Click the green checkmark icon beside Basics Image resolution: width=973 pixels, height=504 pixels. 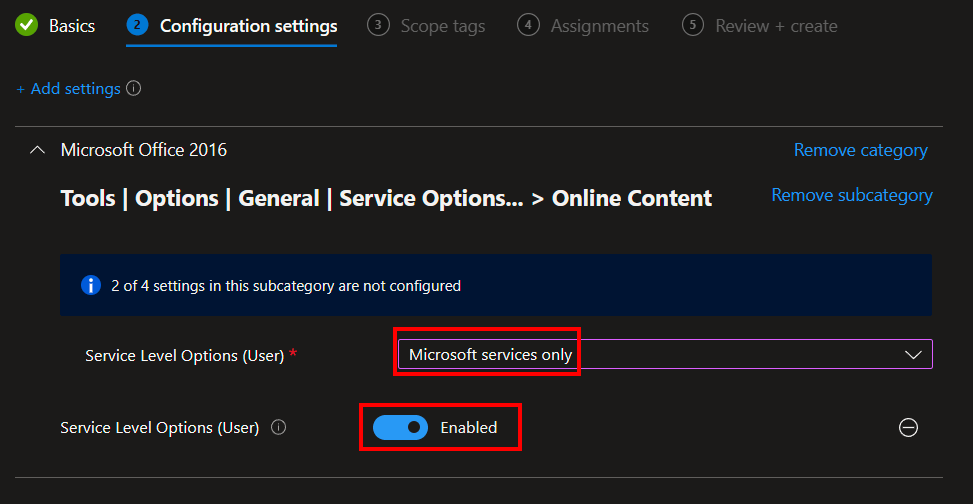[27, 25]
